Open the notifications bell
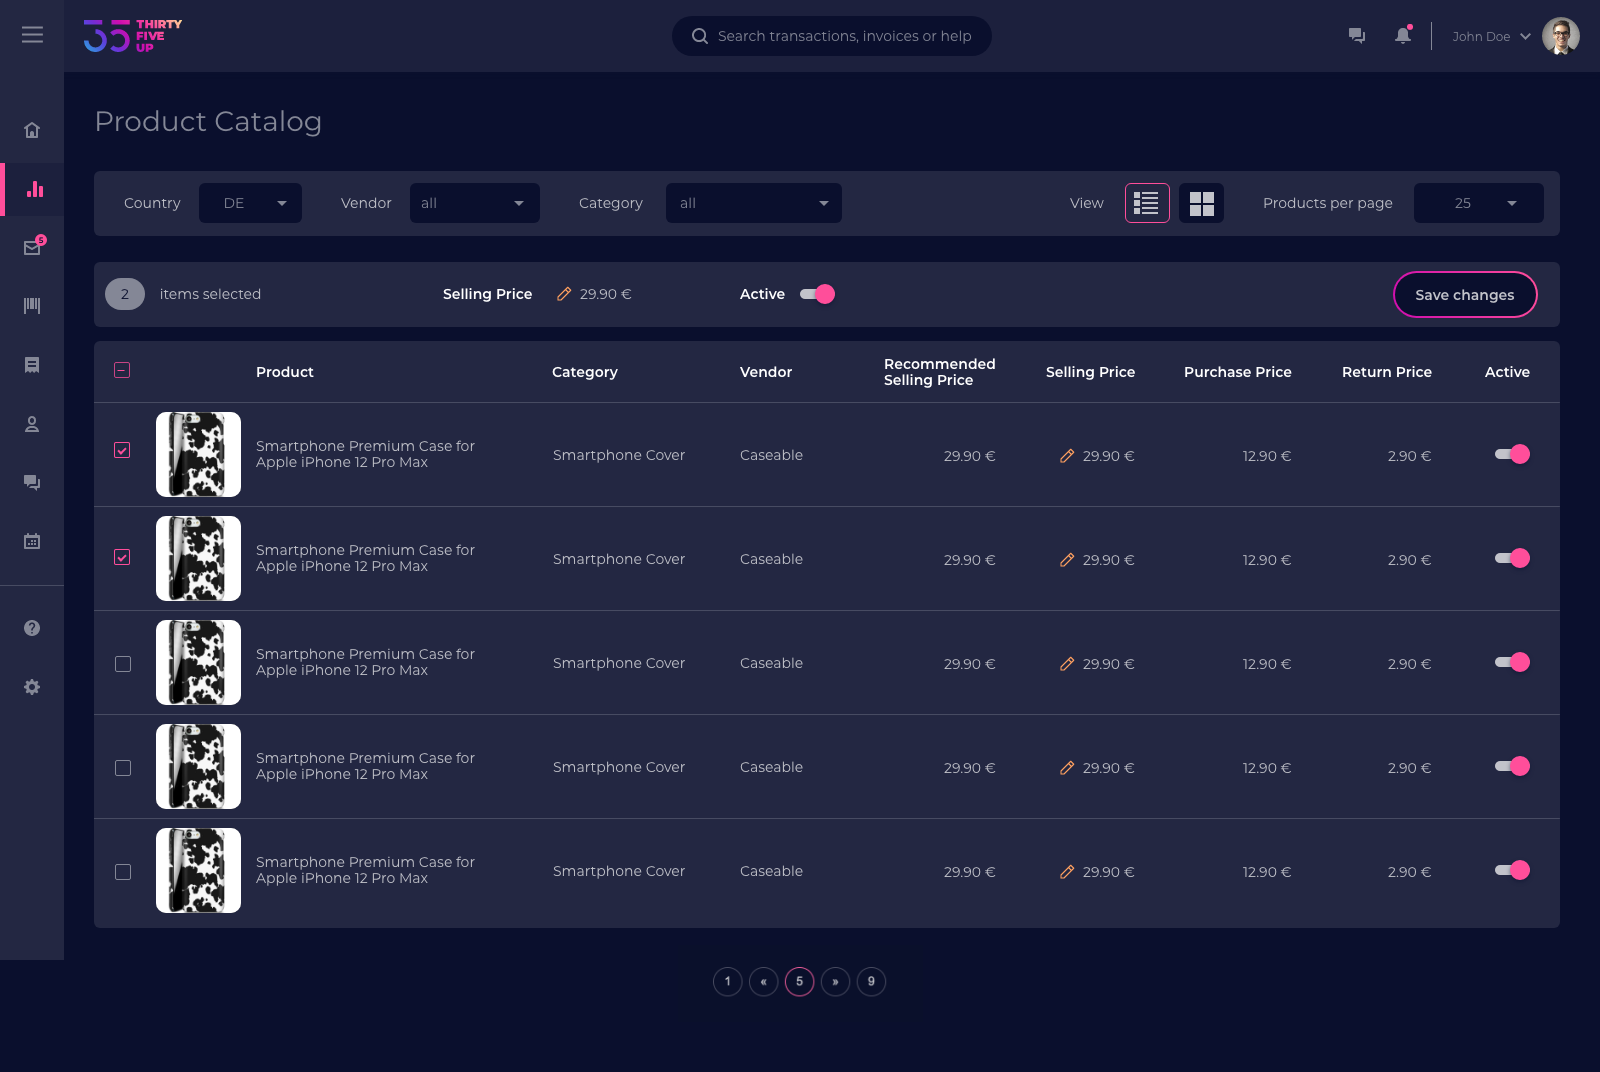The width and height of the screenshot is (1600, 1072). point(1403,35)
